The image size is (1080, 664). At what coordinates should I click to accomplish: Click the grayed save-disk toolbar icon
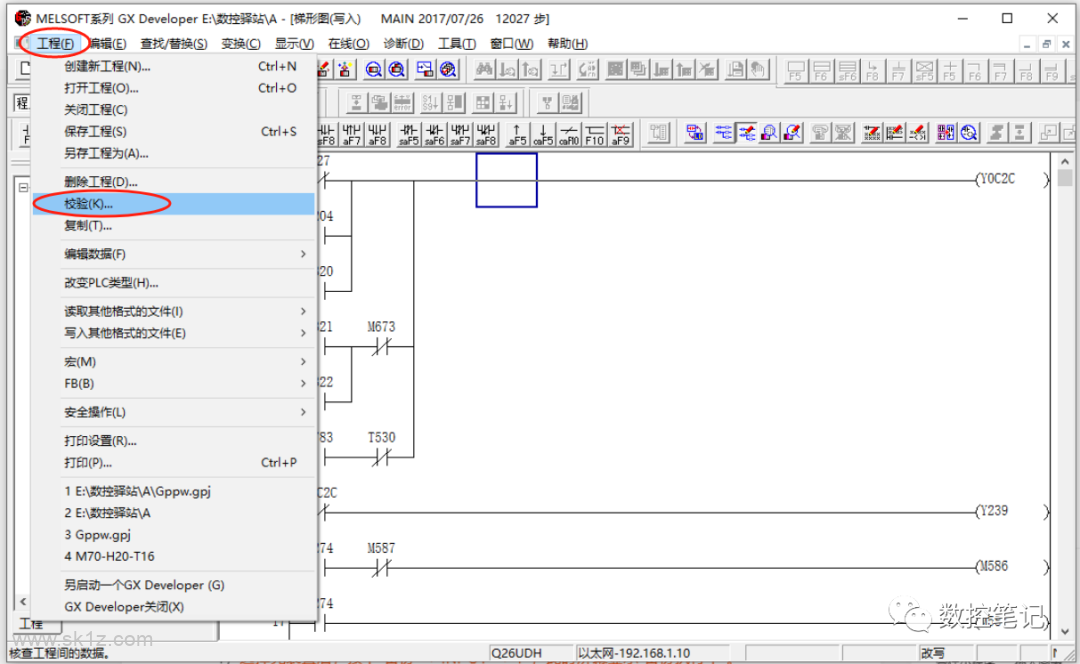click(736, 70)
